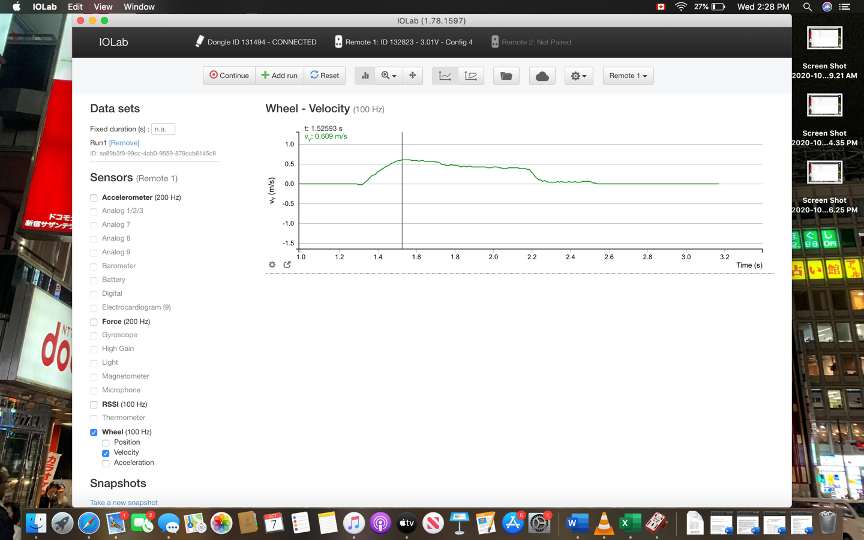Open VLC from the Dock
This screenshot has width=864, height=540.
point(604,523)
